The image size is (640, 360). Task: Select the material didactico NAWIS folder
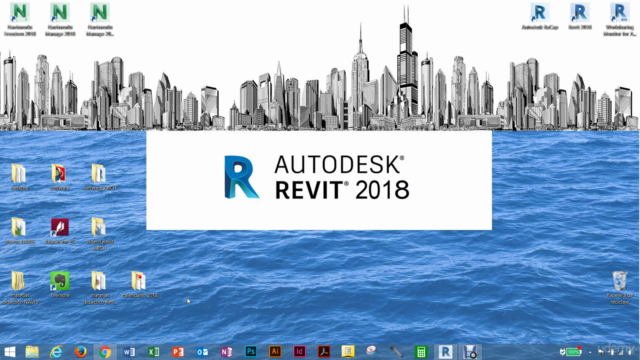pos(20,288)
